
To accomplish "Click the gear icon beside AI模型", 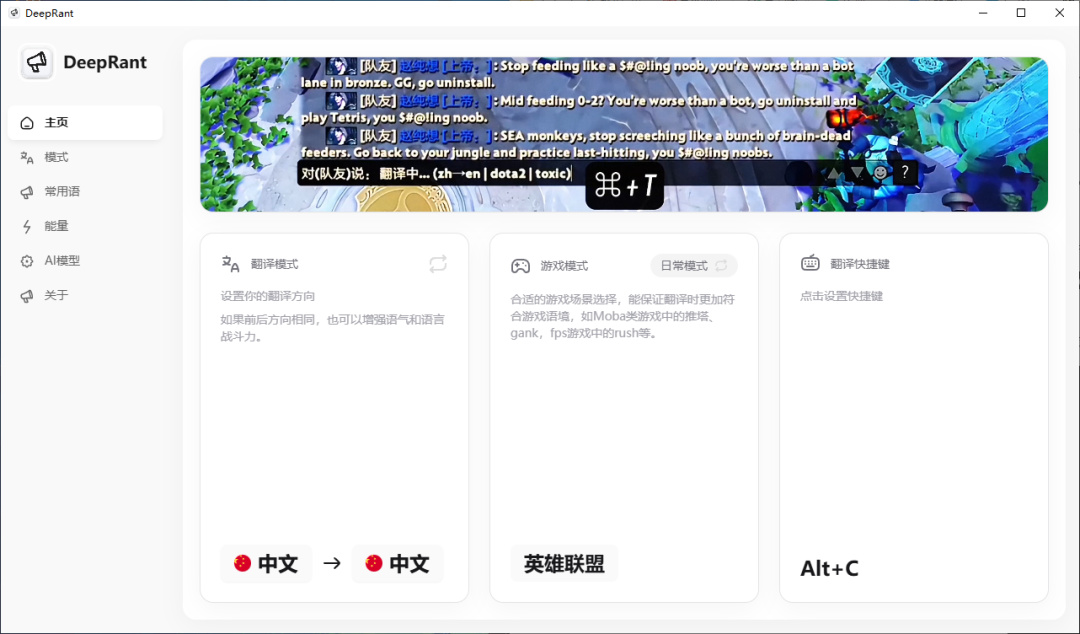I will pos(27,261).
